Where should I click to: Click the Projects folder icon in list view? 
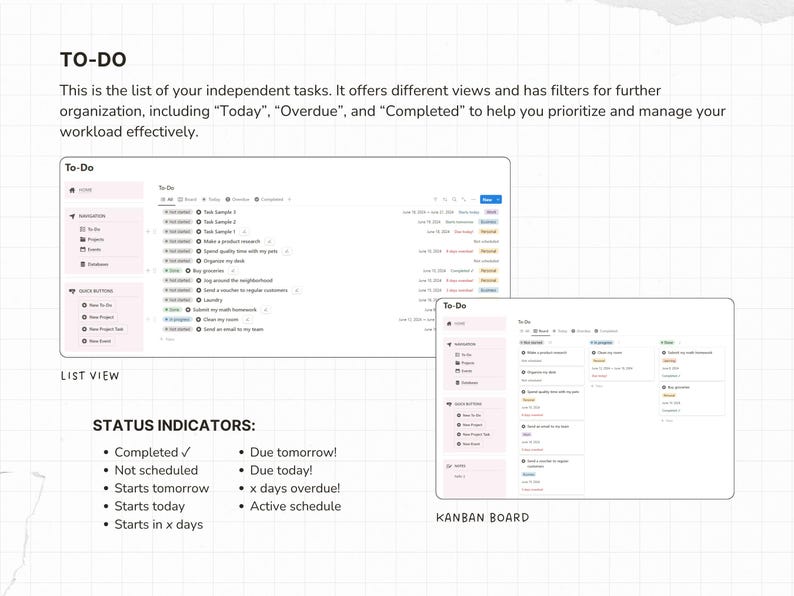tap(83, 240)
